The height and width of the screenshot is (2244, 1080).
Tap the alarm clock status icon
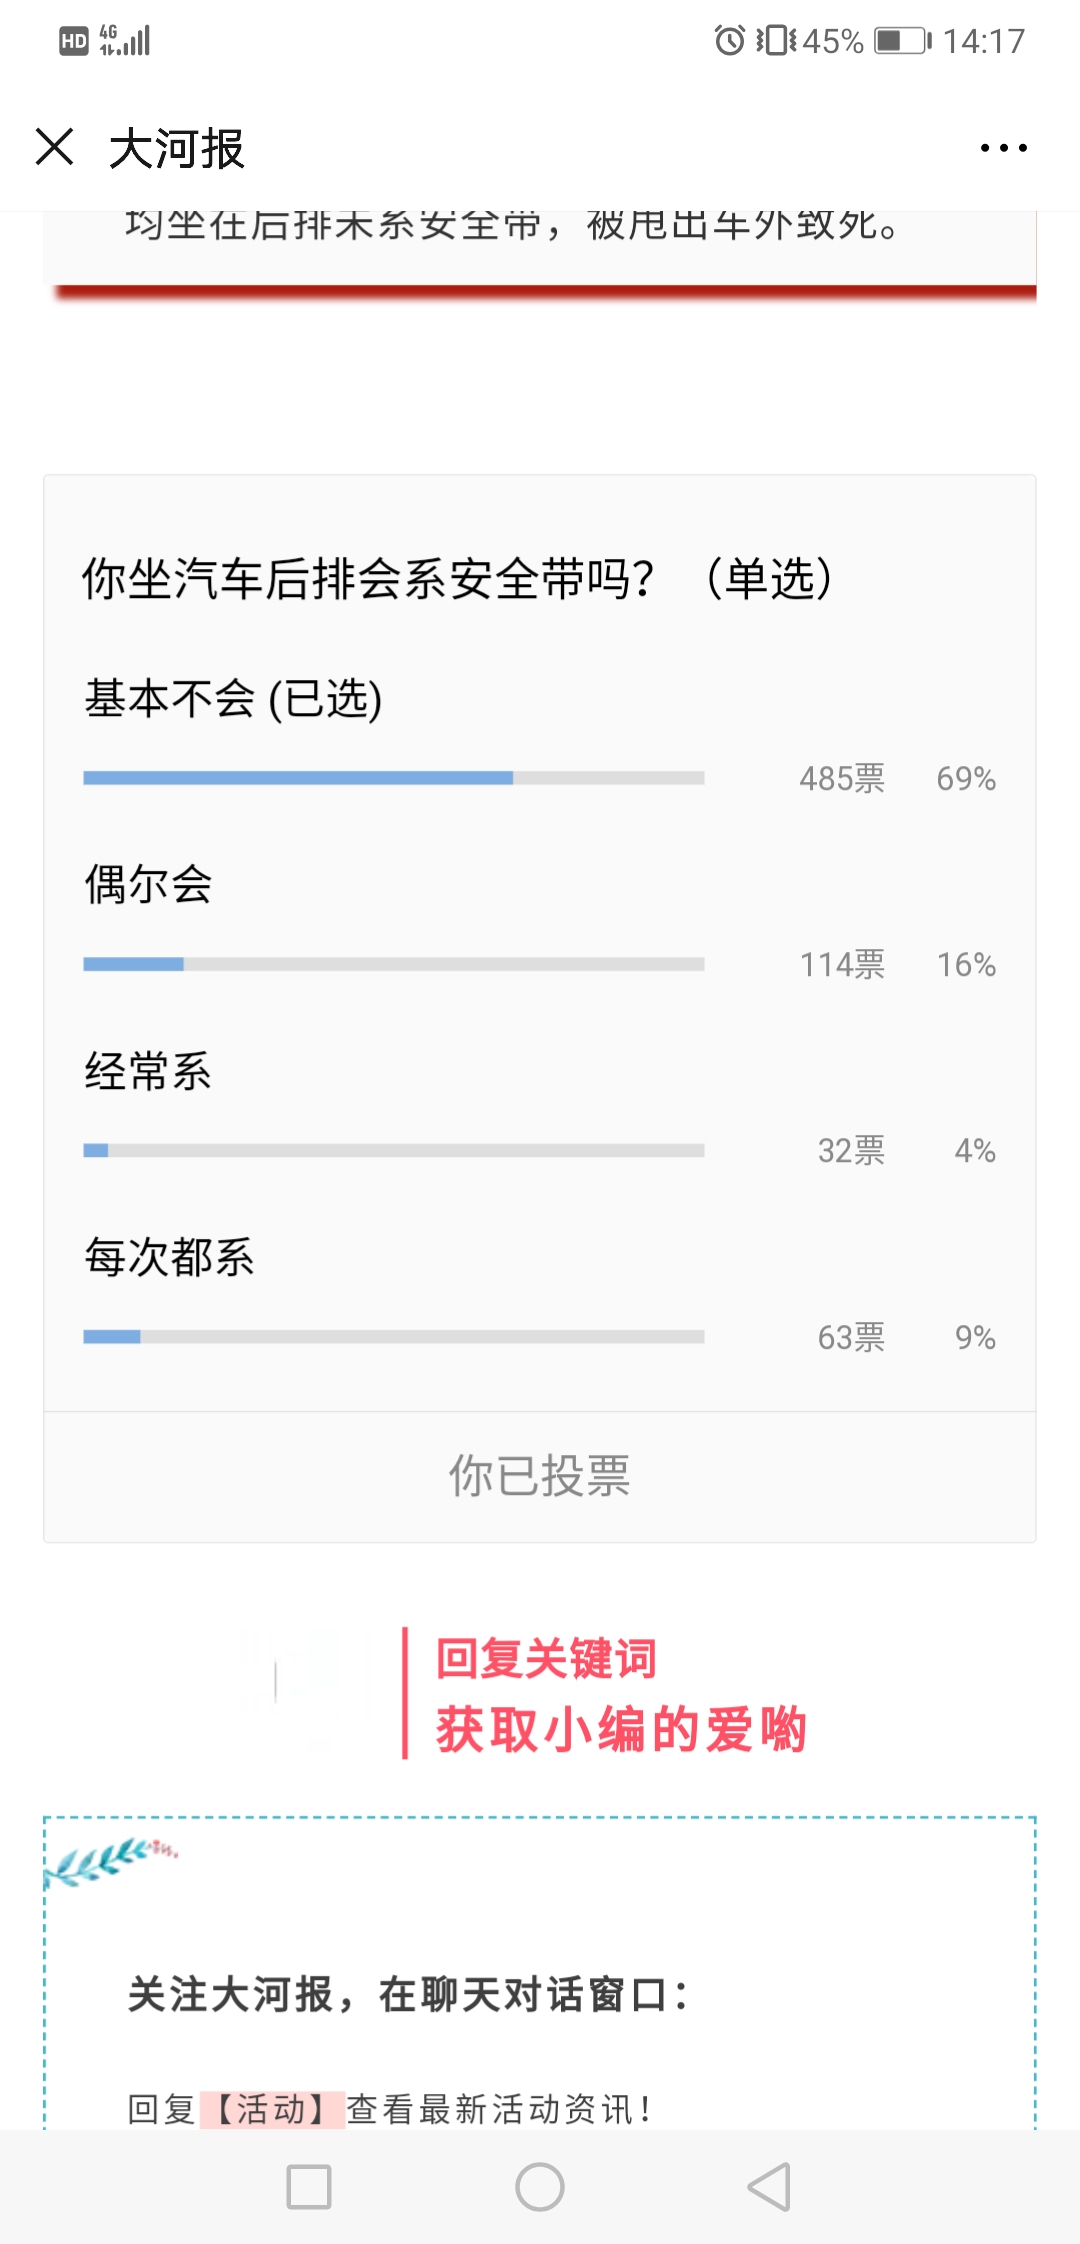coord(729,41)
